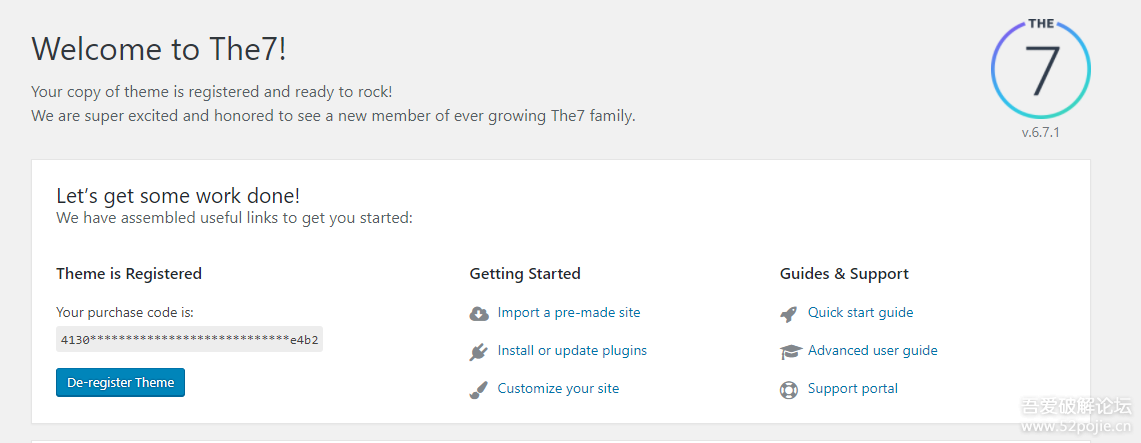Viewport: 1141px width, 443px height.
Task: Open the Import a pre-made site link
Action: pyautogui.click(x=569, y=313)
